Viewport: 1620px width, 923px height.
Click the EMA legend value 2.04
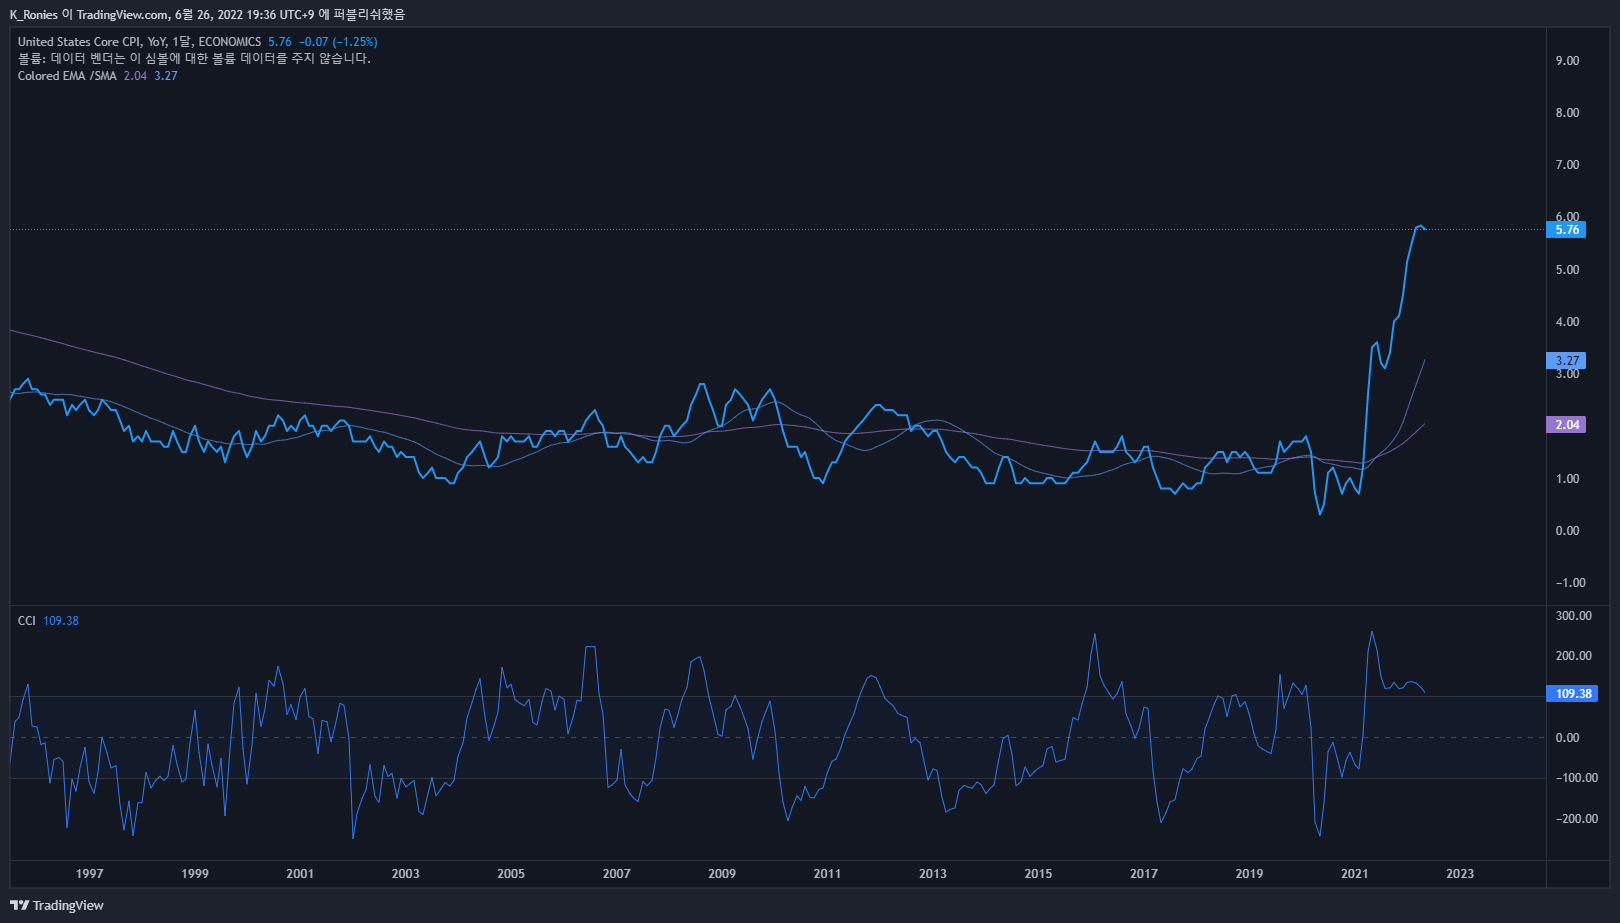pos(135,76)
